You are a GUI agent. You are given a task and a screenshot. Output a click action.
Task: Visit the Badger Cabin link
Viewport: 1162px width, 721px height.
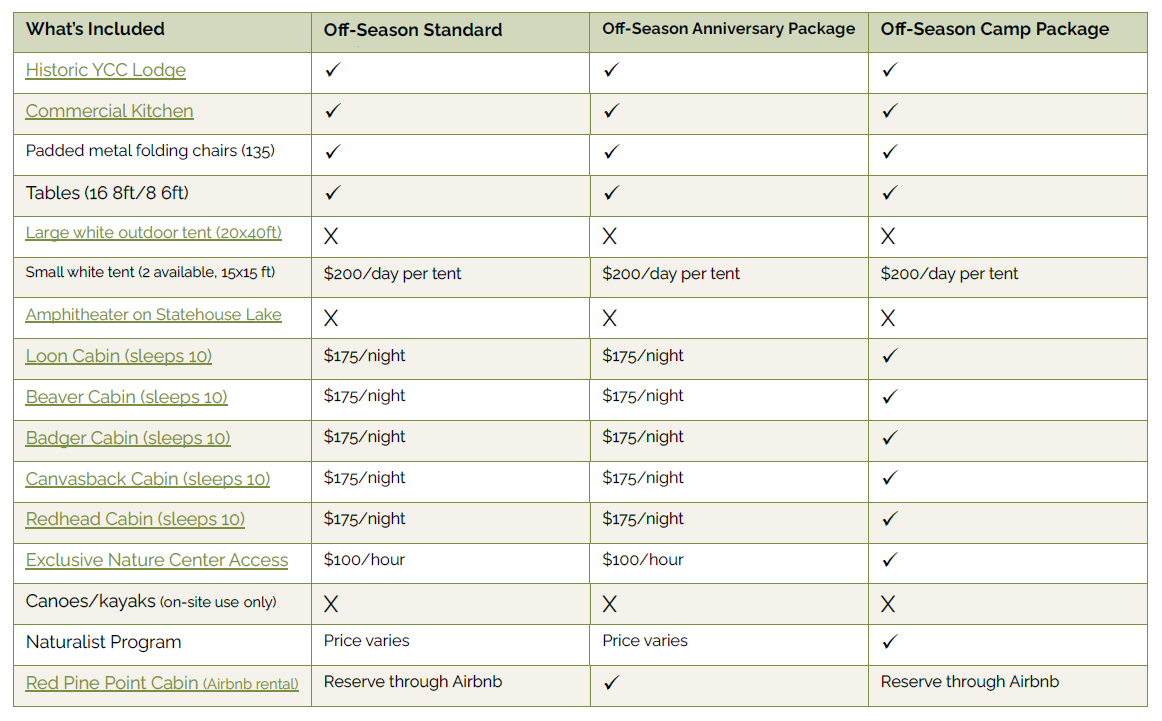point(128,438)
